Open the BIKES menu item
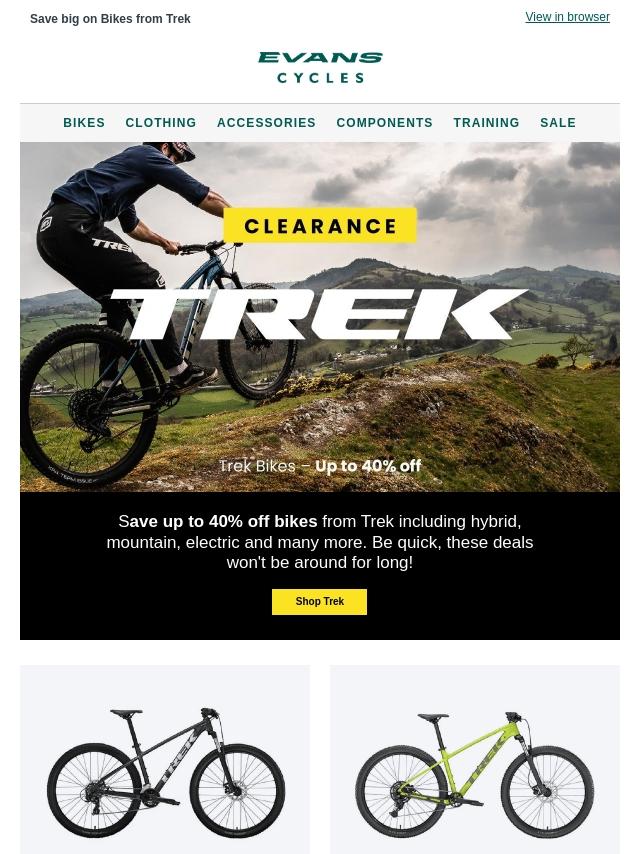640x854 pixels. coord(84,123)
